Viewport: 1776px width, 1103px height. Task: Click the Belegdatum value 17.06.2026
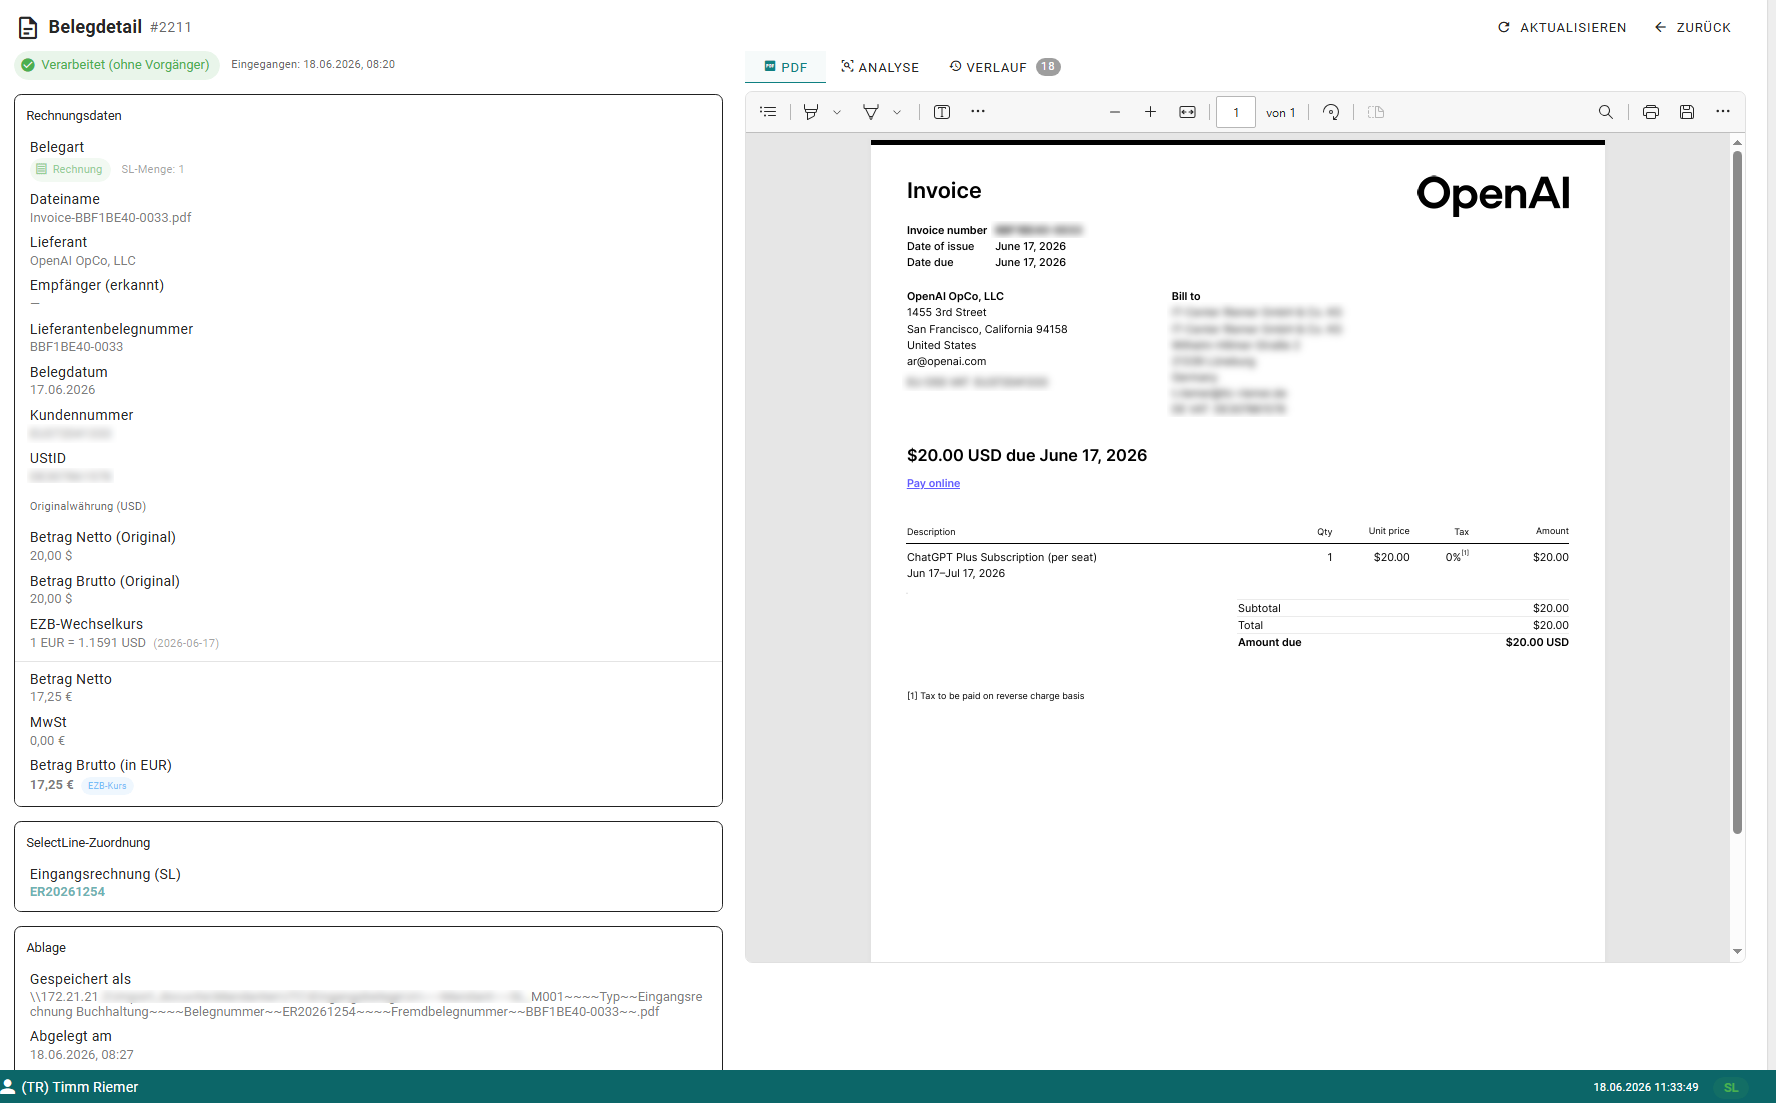pos(62,390)
